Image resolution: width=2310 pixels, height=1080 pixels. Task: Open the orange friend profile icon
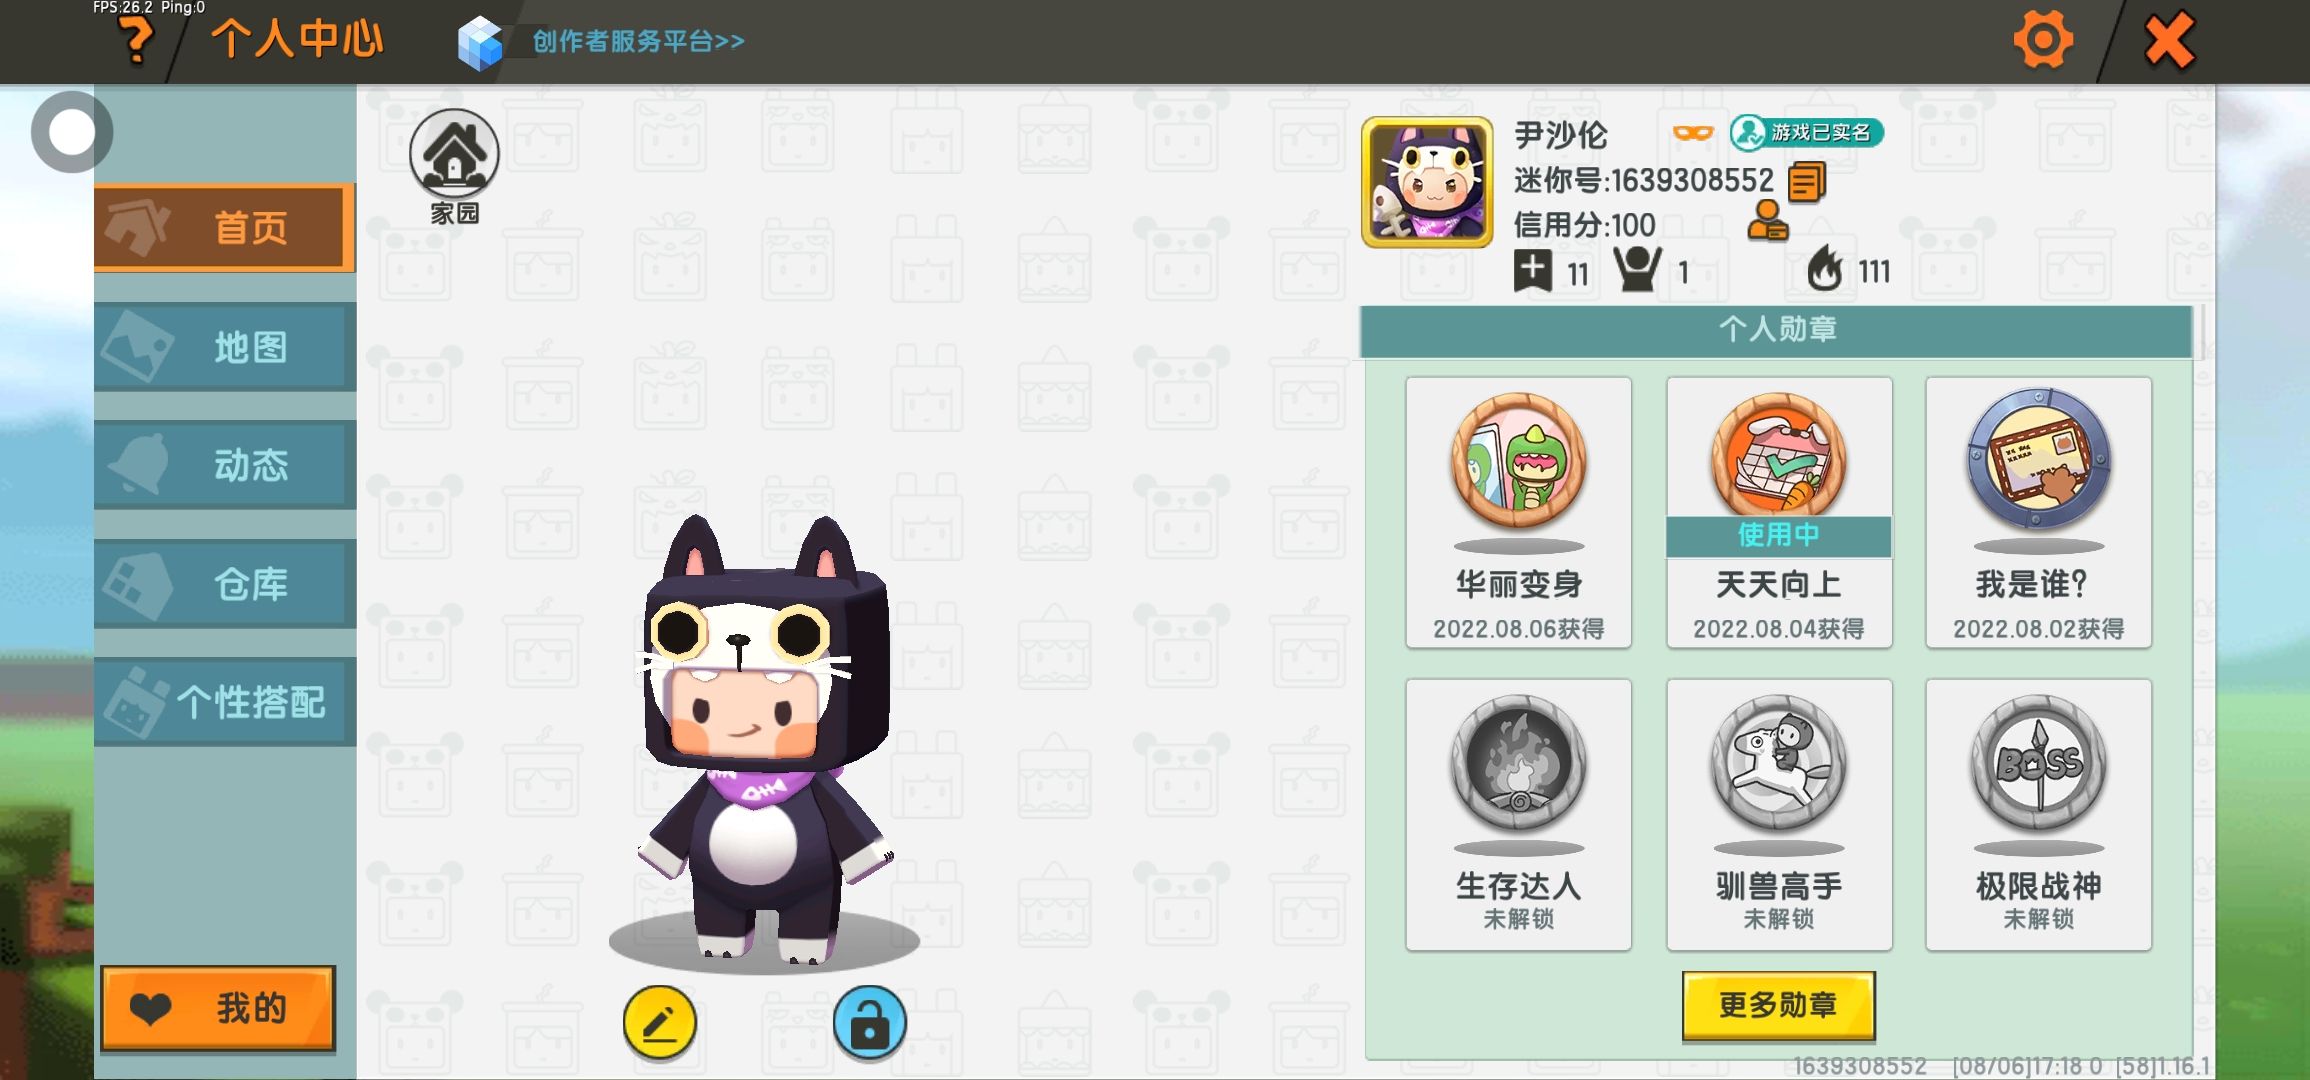click(1767, 221)
